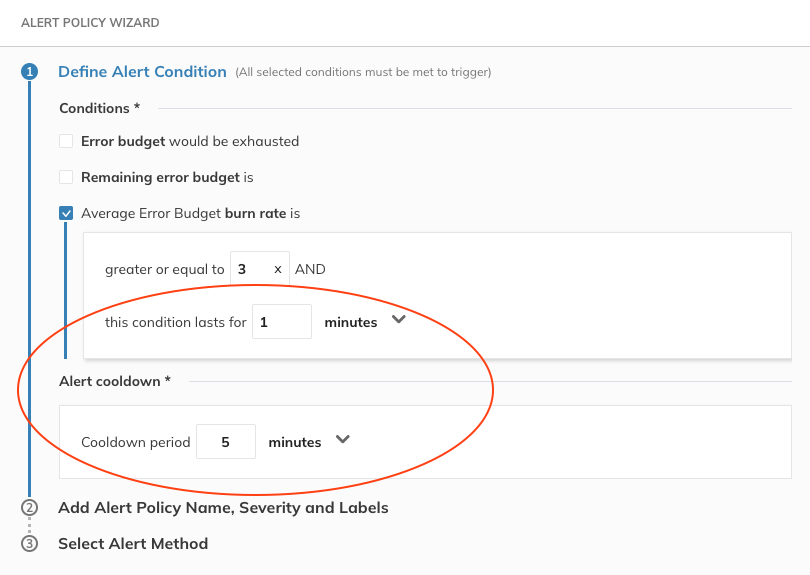This screenshot has height=575, width=810.
Task: Click the condition lasts for duration field
Action: point(281,322)
